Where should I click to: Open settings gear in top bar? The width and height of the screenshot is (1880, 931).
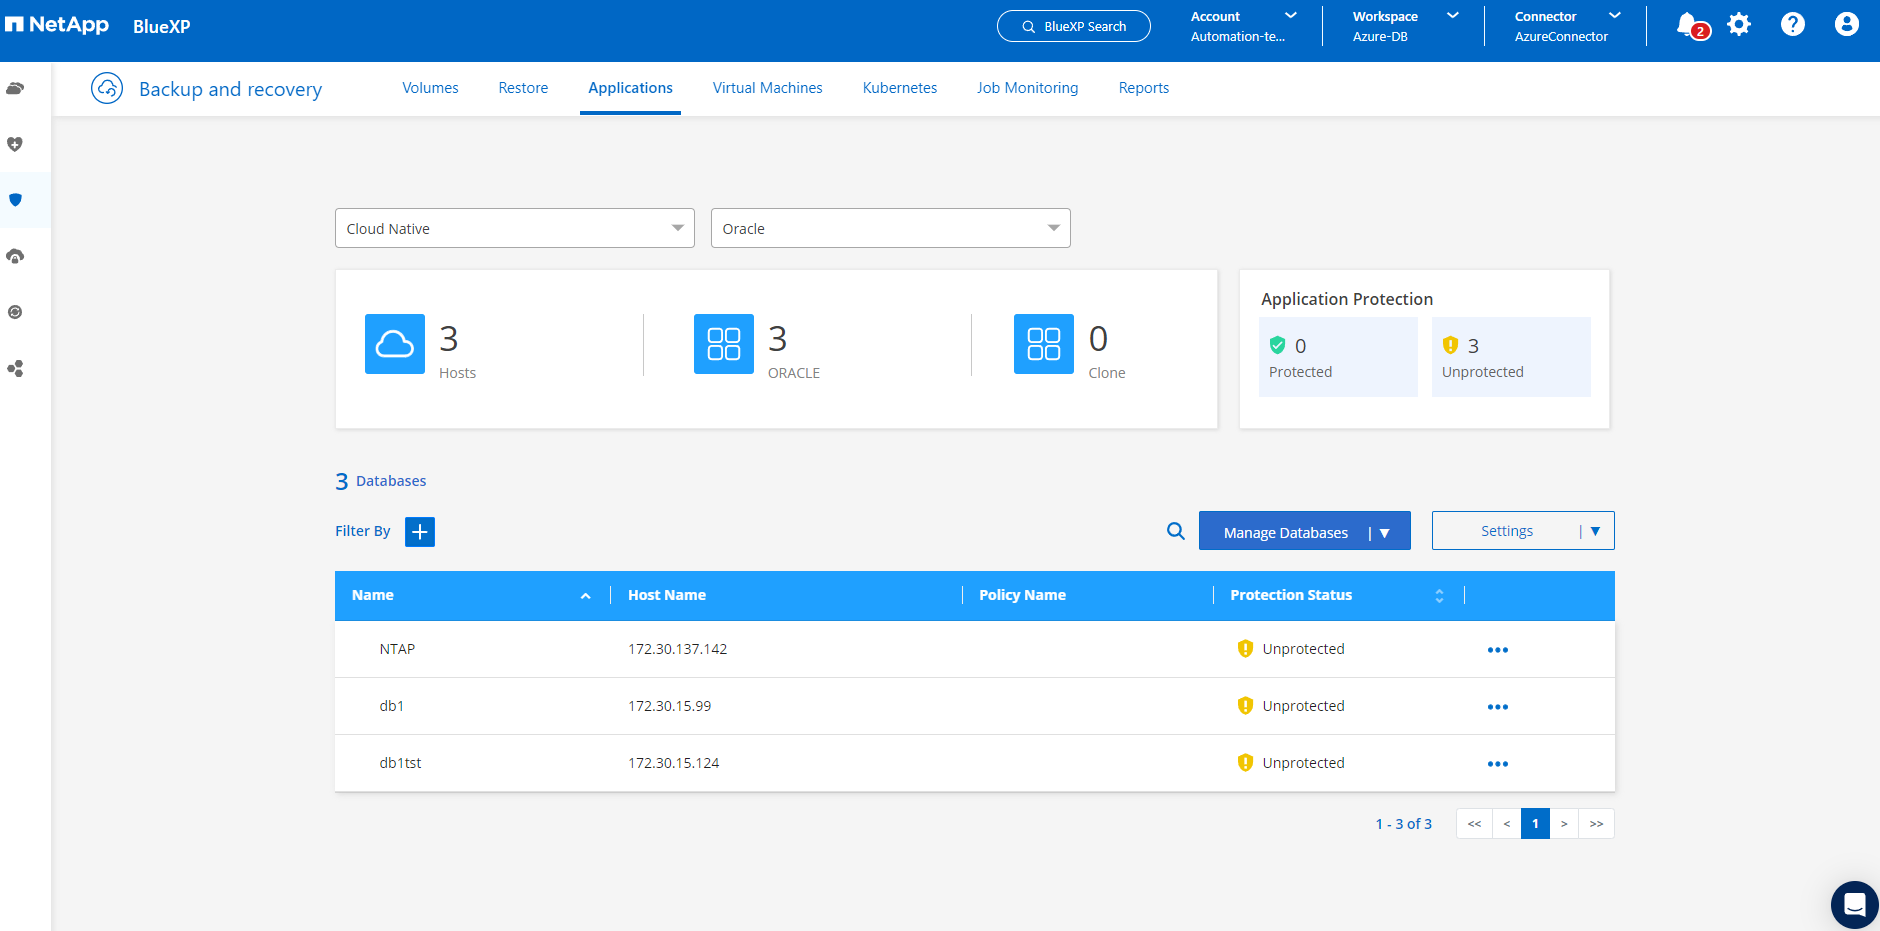point(1739,25)
